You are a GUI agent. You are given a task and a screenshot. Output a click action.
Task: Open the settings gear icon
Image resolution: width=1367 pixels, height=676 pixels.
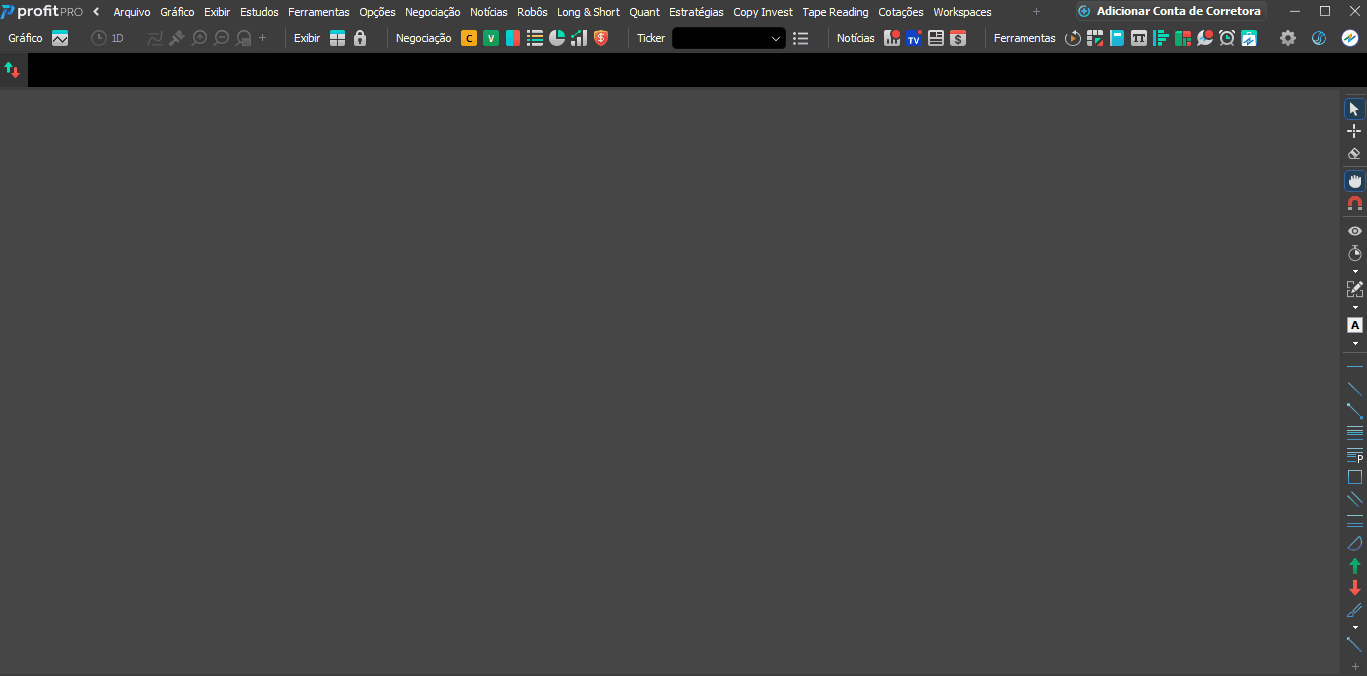click(x=1288, y=38)
